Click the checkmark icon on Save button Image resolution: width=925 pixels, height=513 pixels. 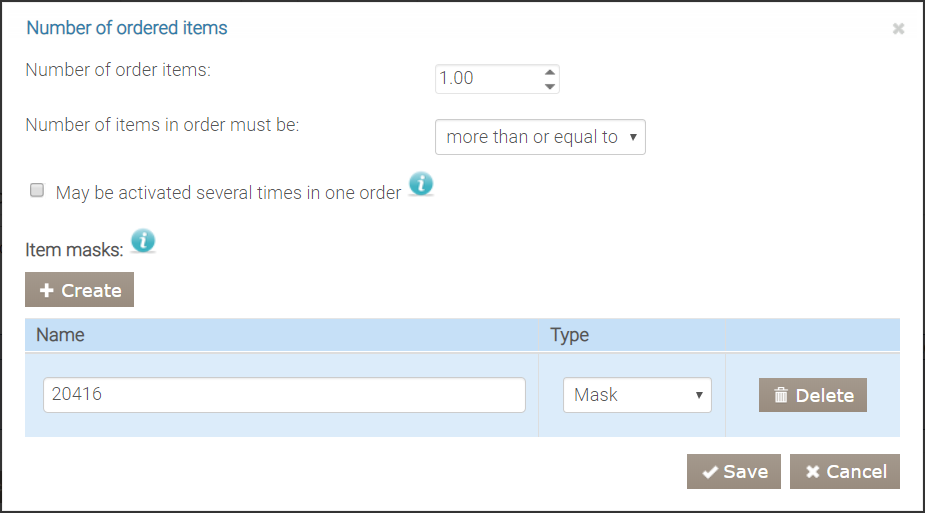[x=710, y=472]
